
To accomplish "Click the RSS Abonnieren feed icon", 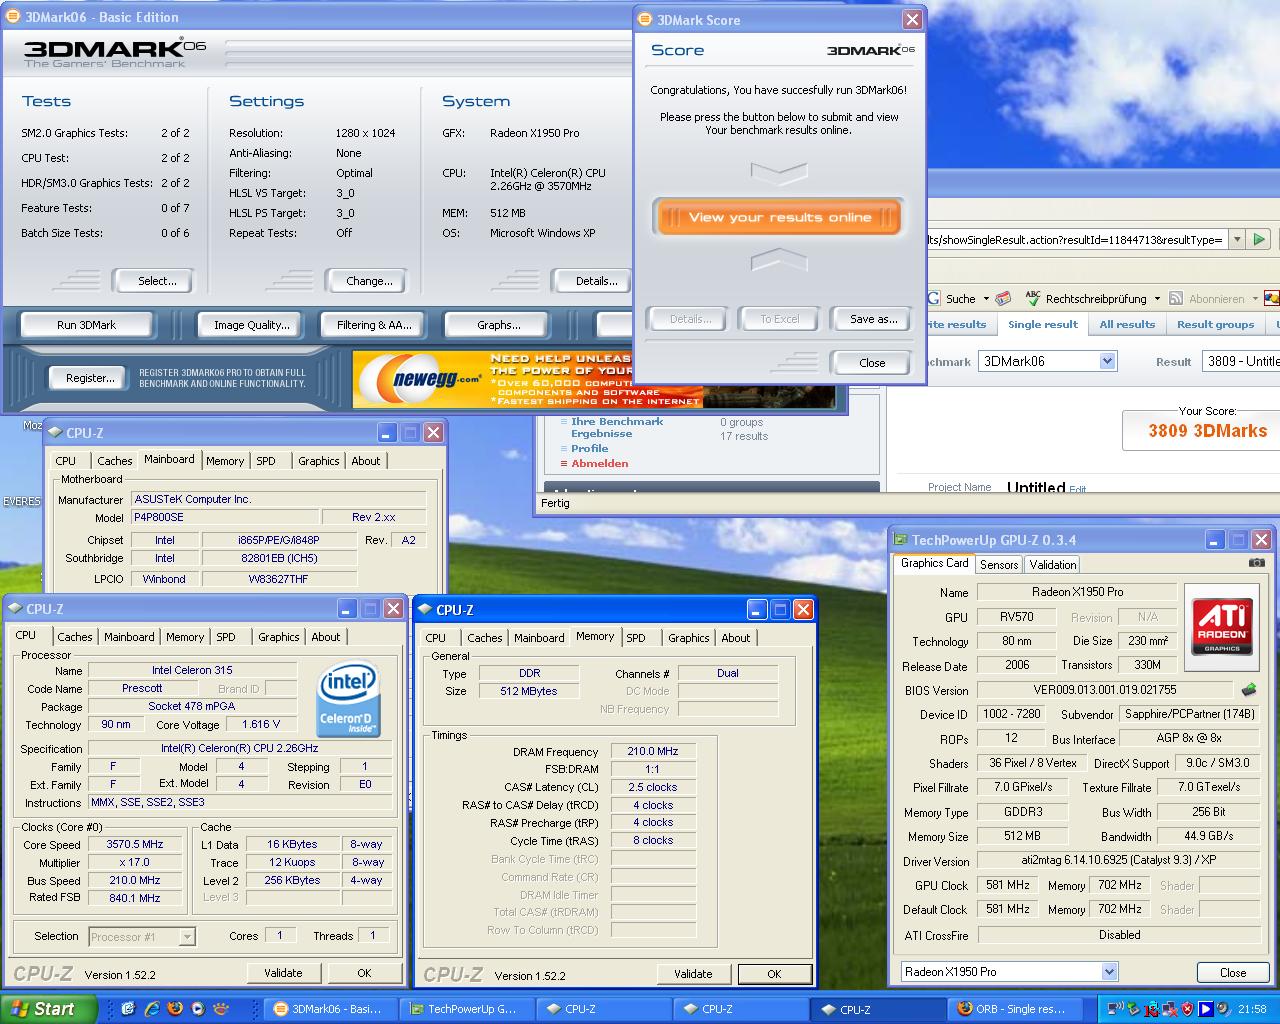I will coord(1176,298).
